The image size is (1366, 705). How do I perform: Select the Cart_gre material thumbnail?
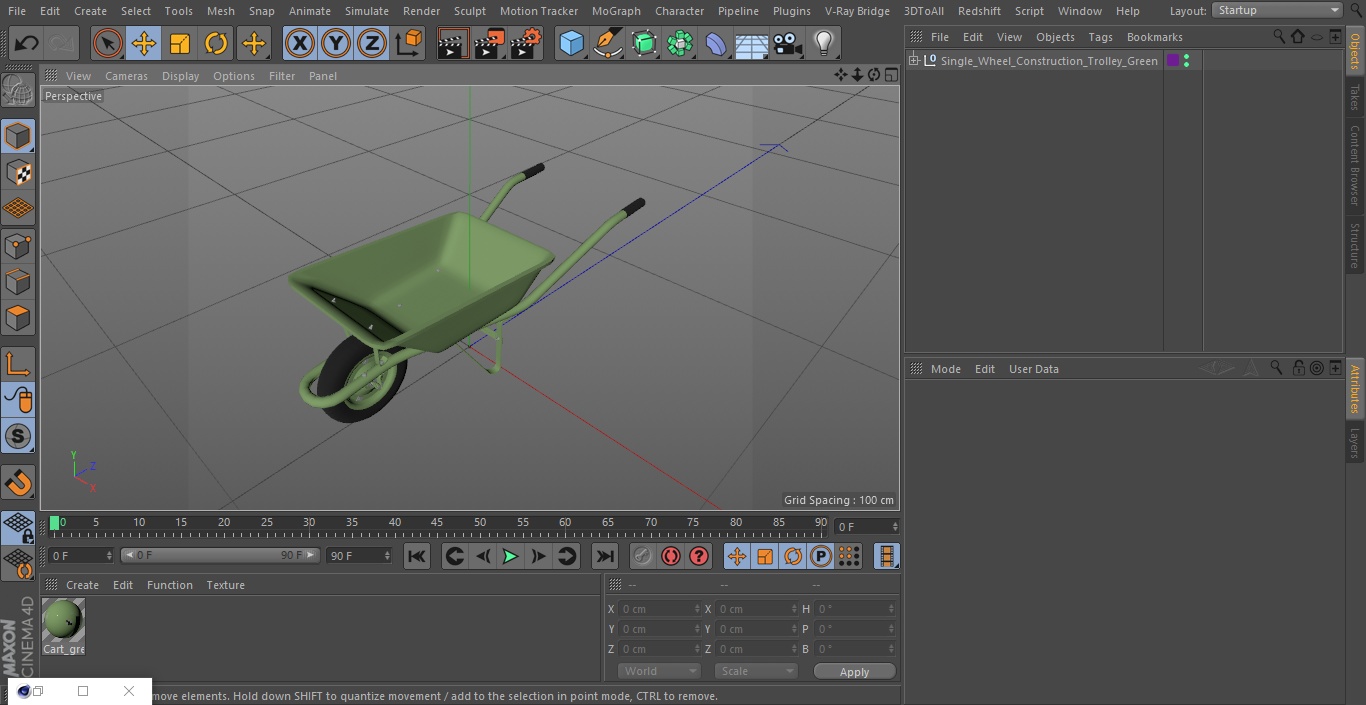64,620
